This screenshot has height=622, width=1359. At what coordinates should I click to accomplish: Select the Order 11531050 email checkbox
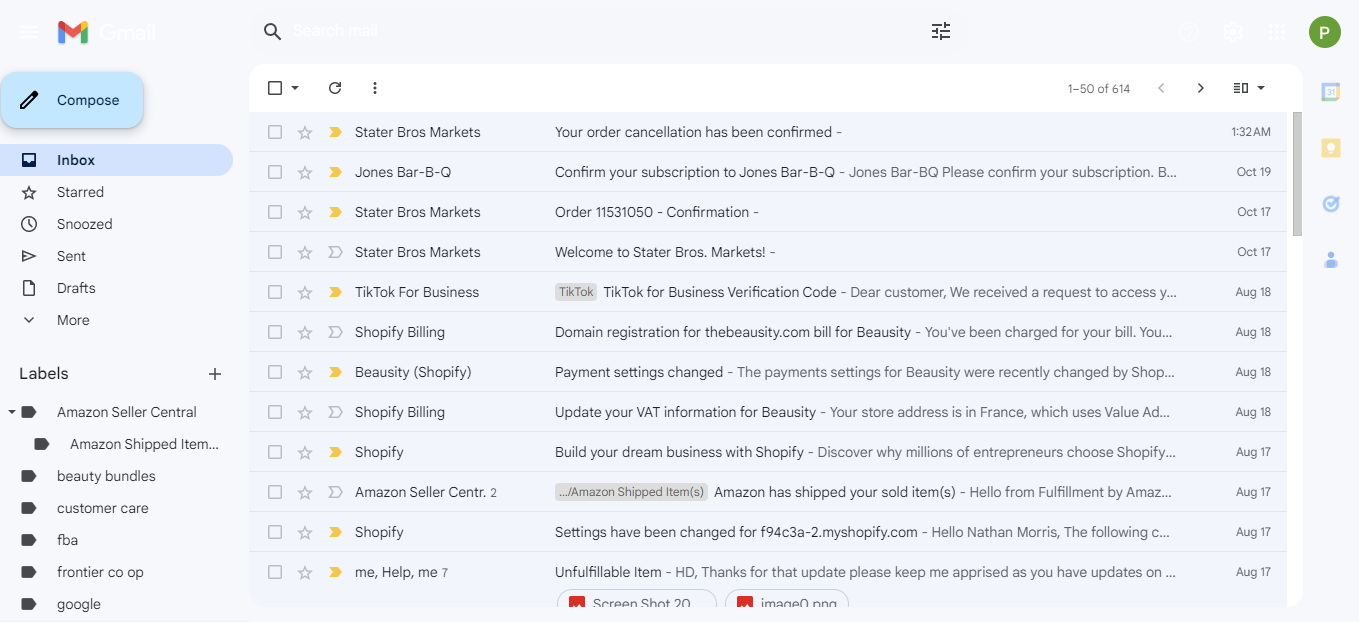pyautogui.click(x=275, y=212)
